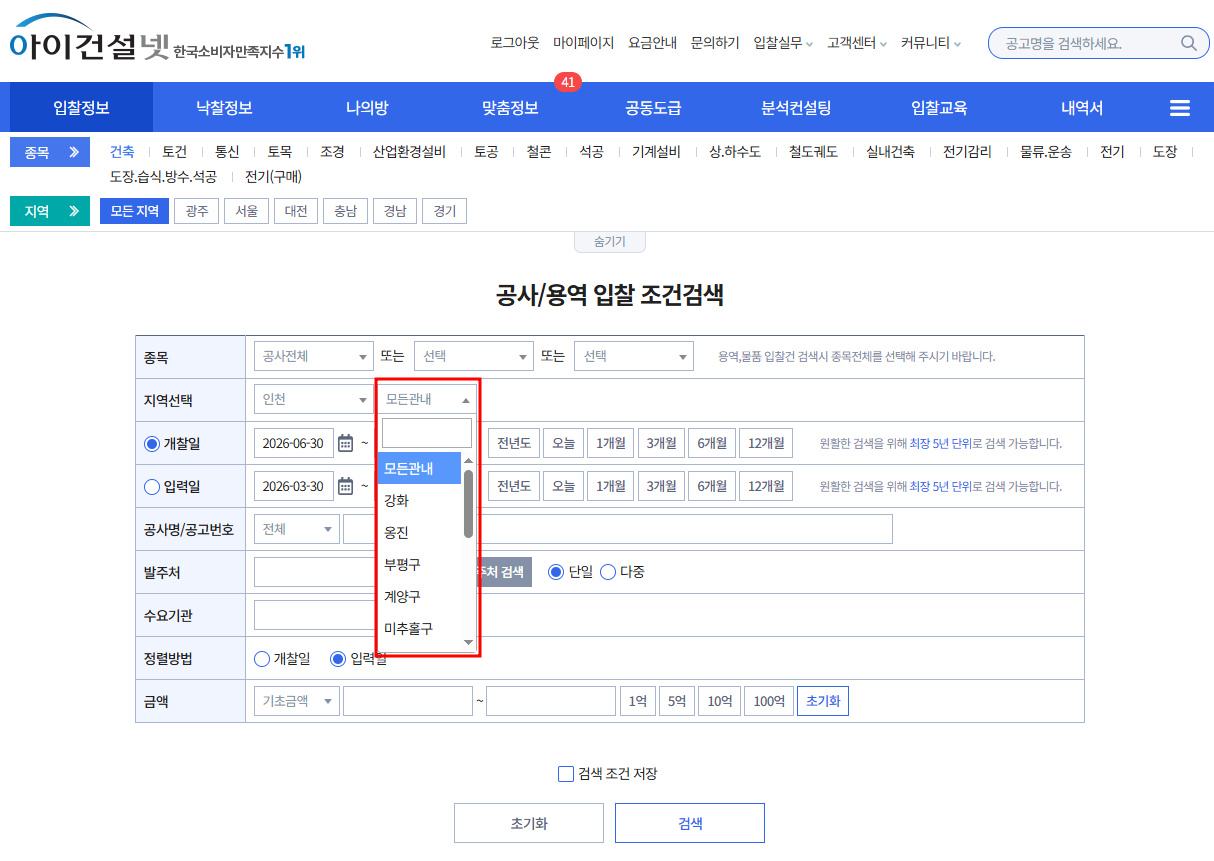Select 모든관내 in the district list

(419, 468)
